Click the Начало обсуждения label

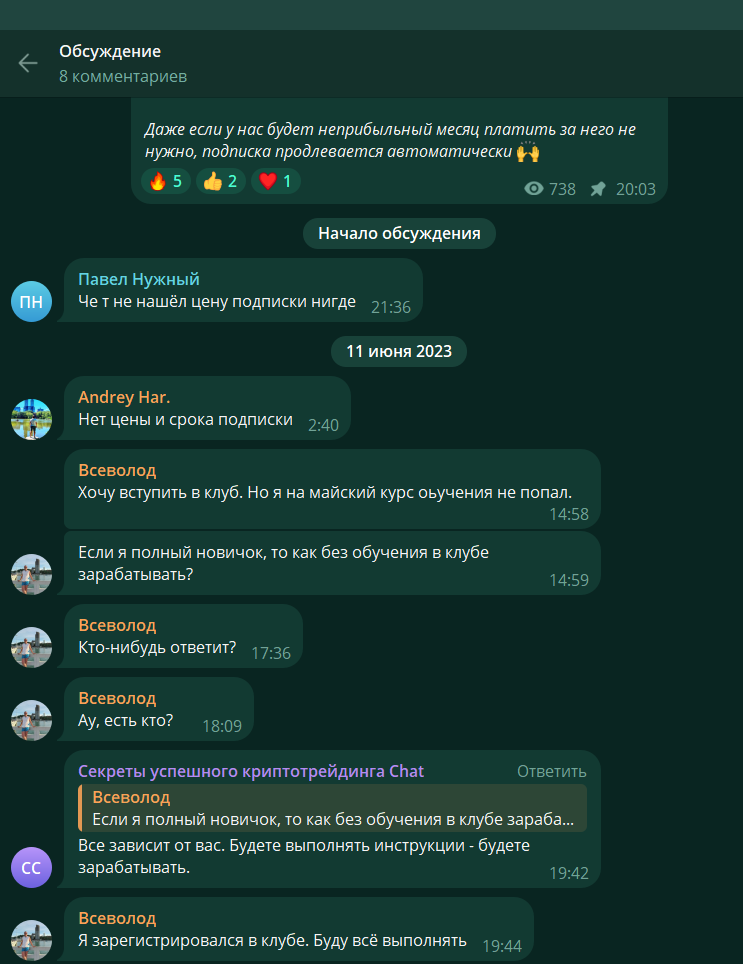[399, 234]
